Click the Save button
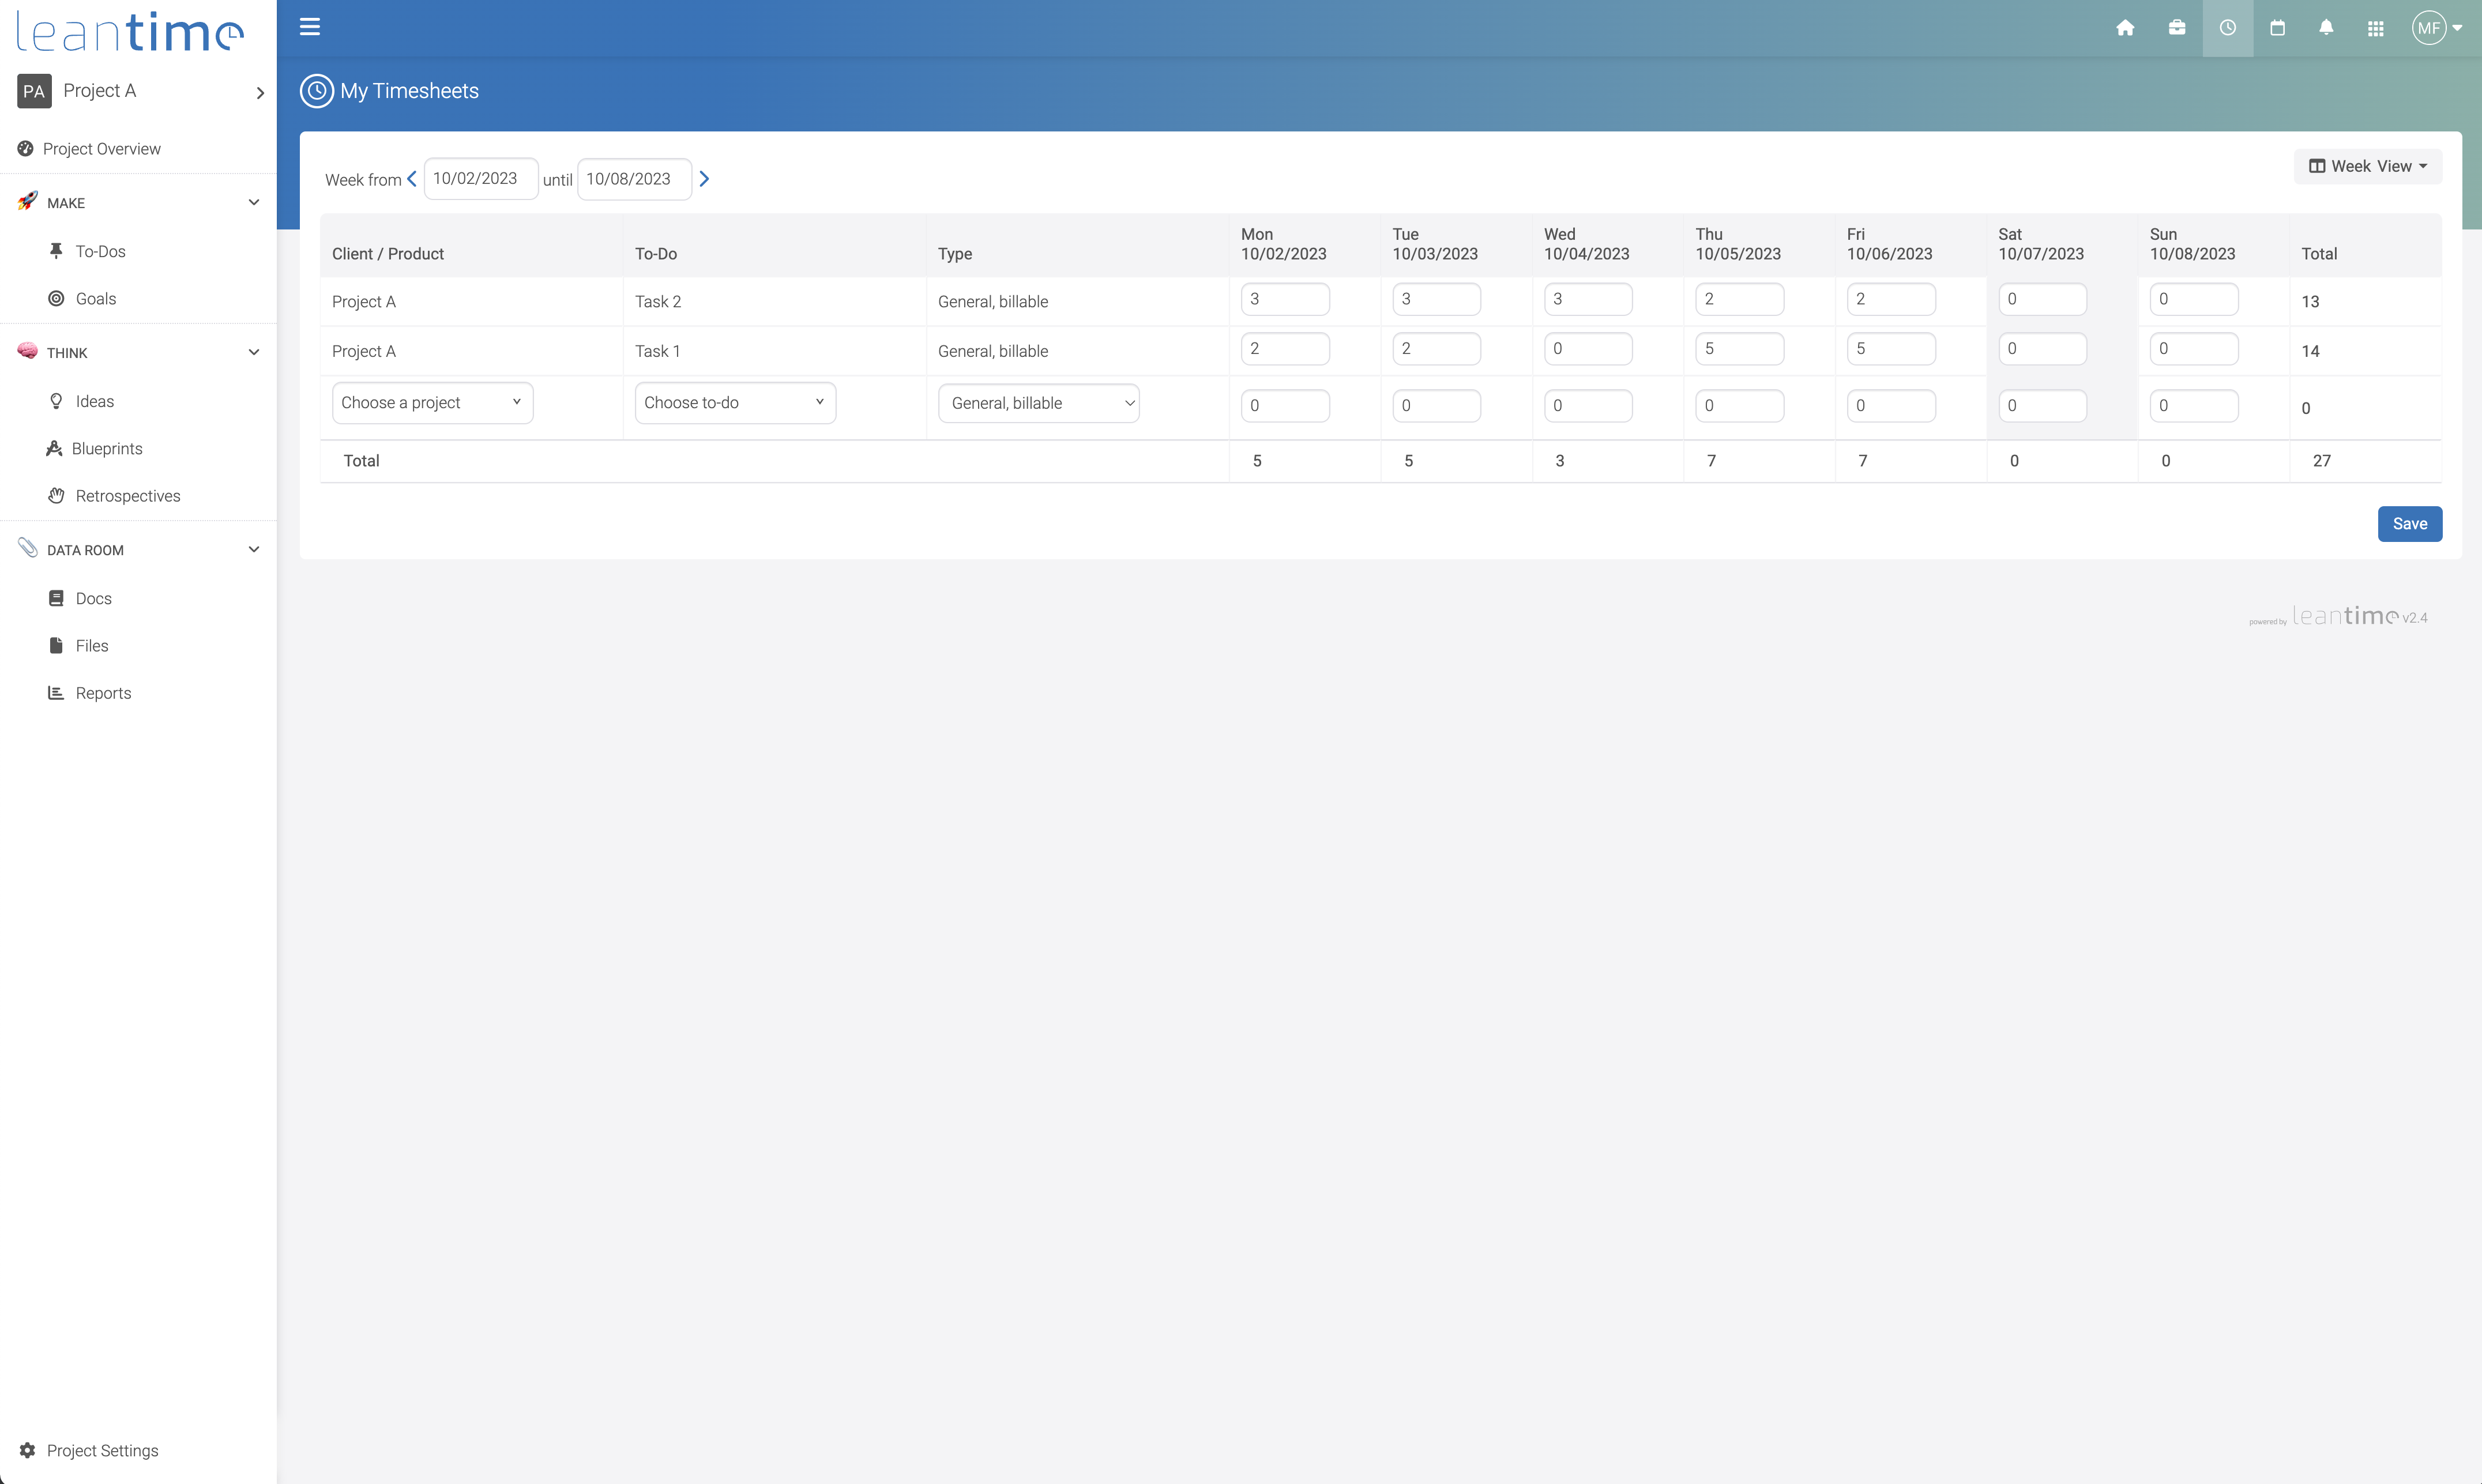 pos(2409,524)
